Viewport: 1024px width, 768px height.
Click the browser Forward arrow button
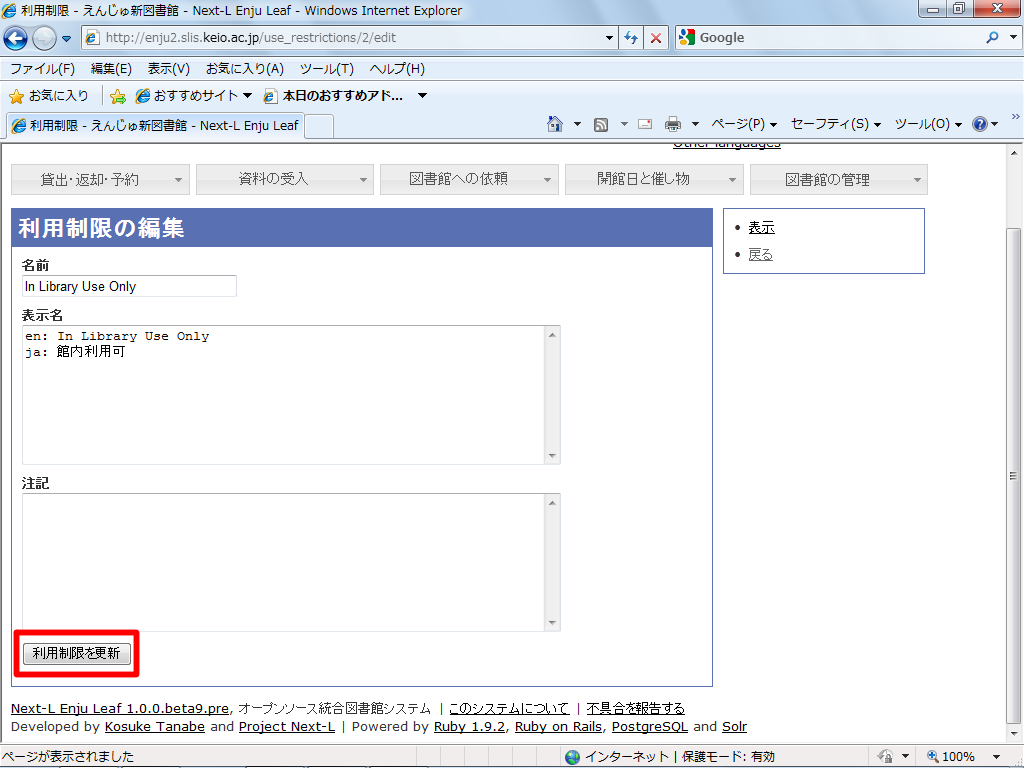click(x=44, y=38)
